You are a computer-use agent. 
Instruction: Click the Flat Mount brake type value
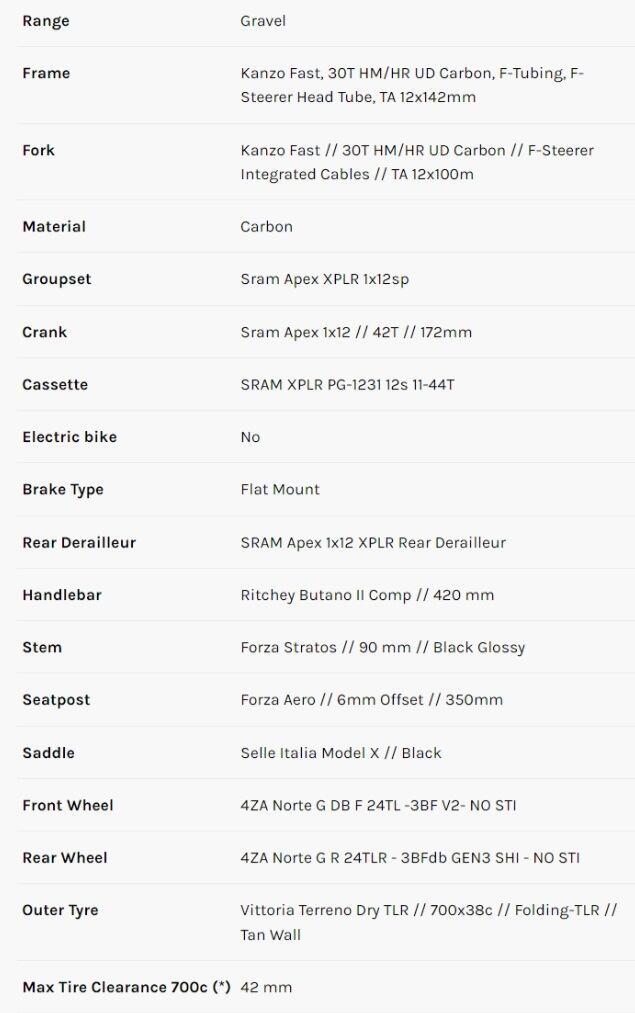tap(280, 489)
